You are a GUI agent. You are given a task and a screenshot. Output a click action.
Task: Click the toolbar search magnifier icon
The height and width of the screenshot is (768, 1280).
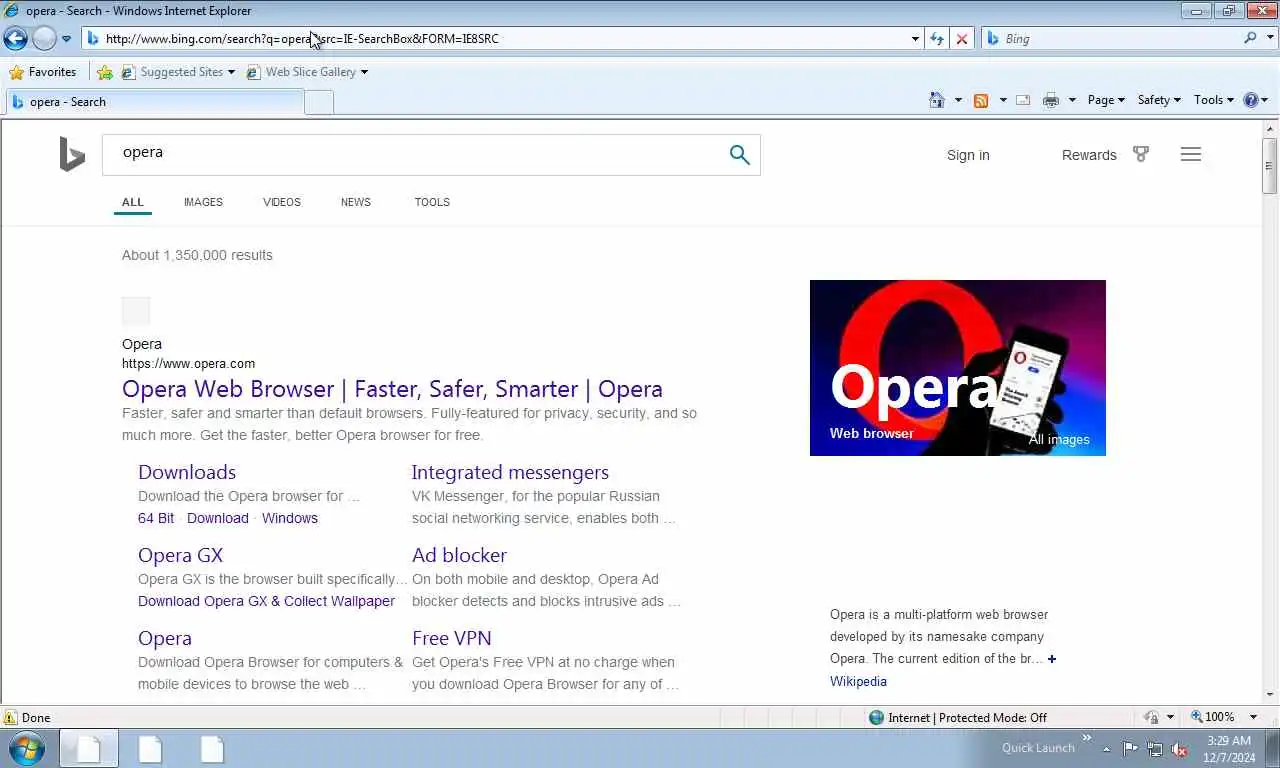[1250, 38]
